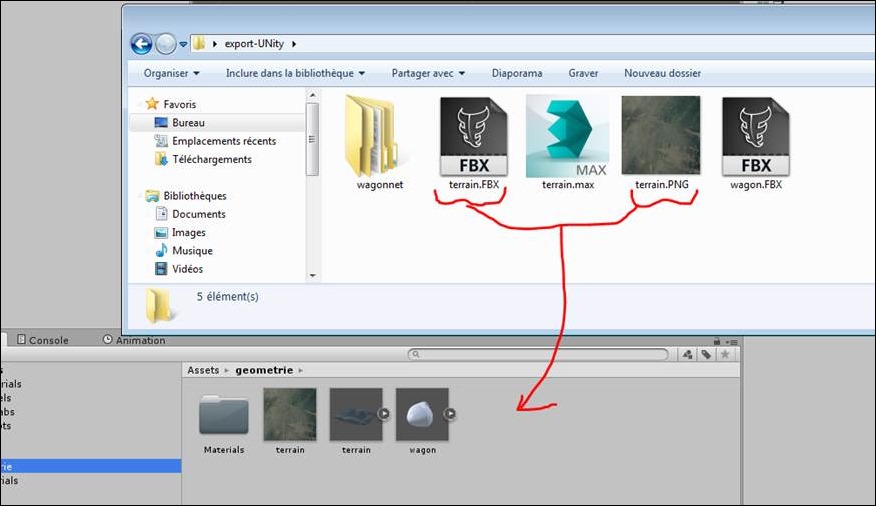876x506 pixels.
Task: Click the geometrie breadcrumb in Unity
Action: 264,370
